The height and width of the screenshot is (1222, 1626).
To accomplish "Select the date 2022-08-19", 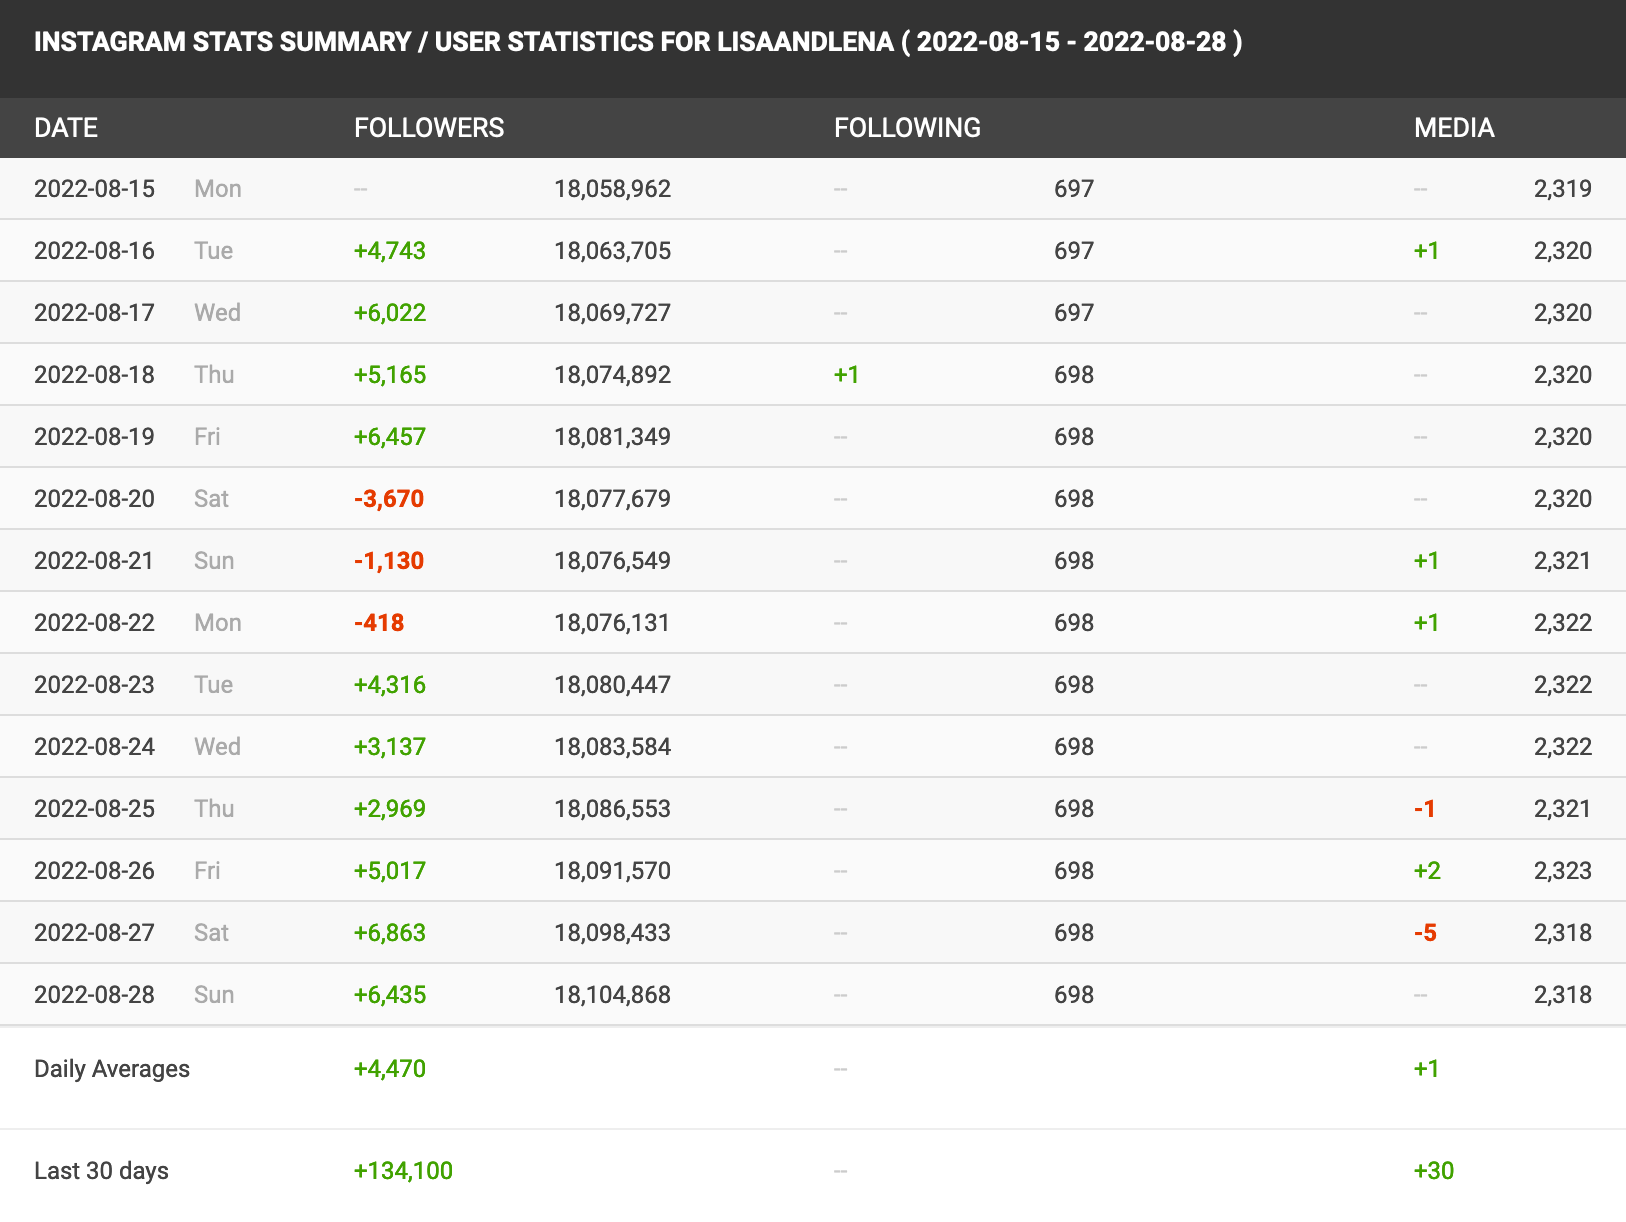I will pos(94,437).
